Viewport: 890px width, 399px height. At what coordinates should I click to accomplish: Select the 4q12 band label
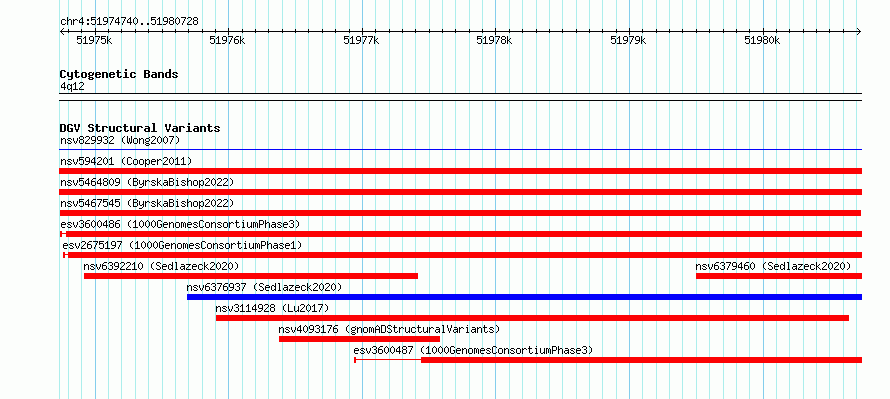pos(73,87)
